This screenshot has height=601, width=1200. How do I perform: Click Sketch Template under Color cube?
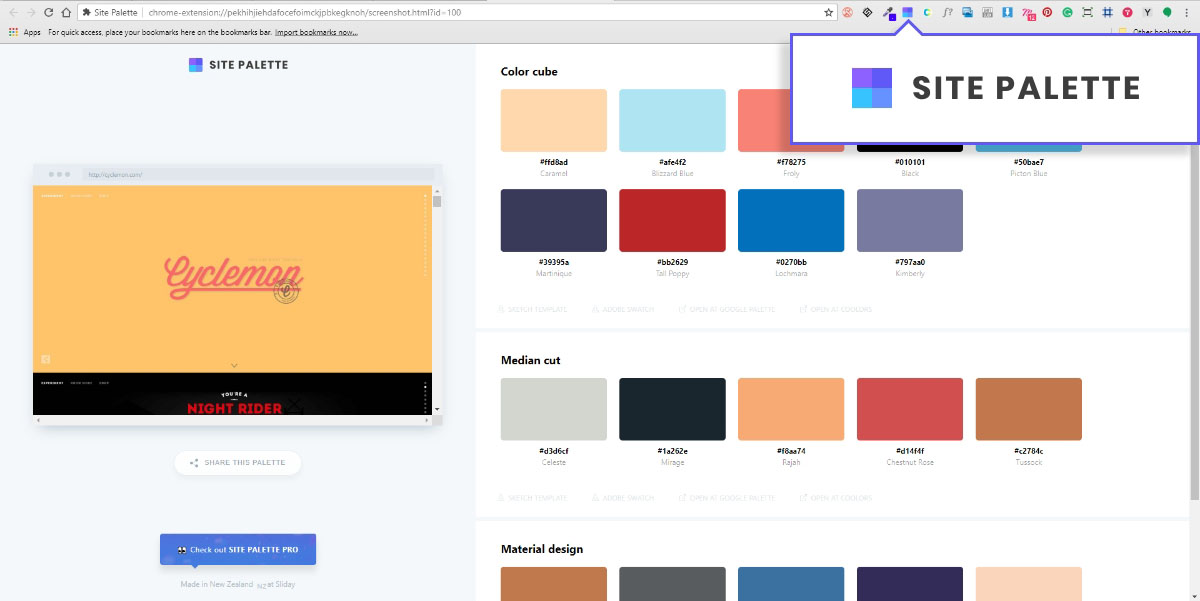pyautogui.click(x=533, y=309)
